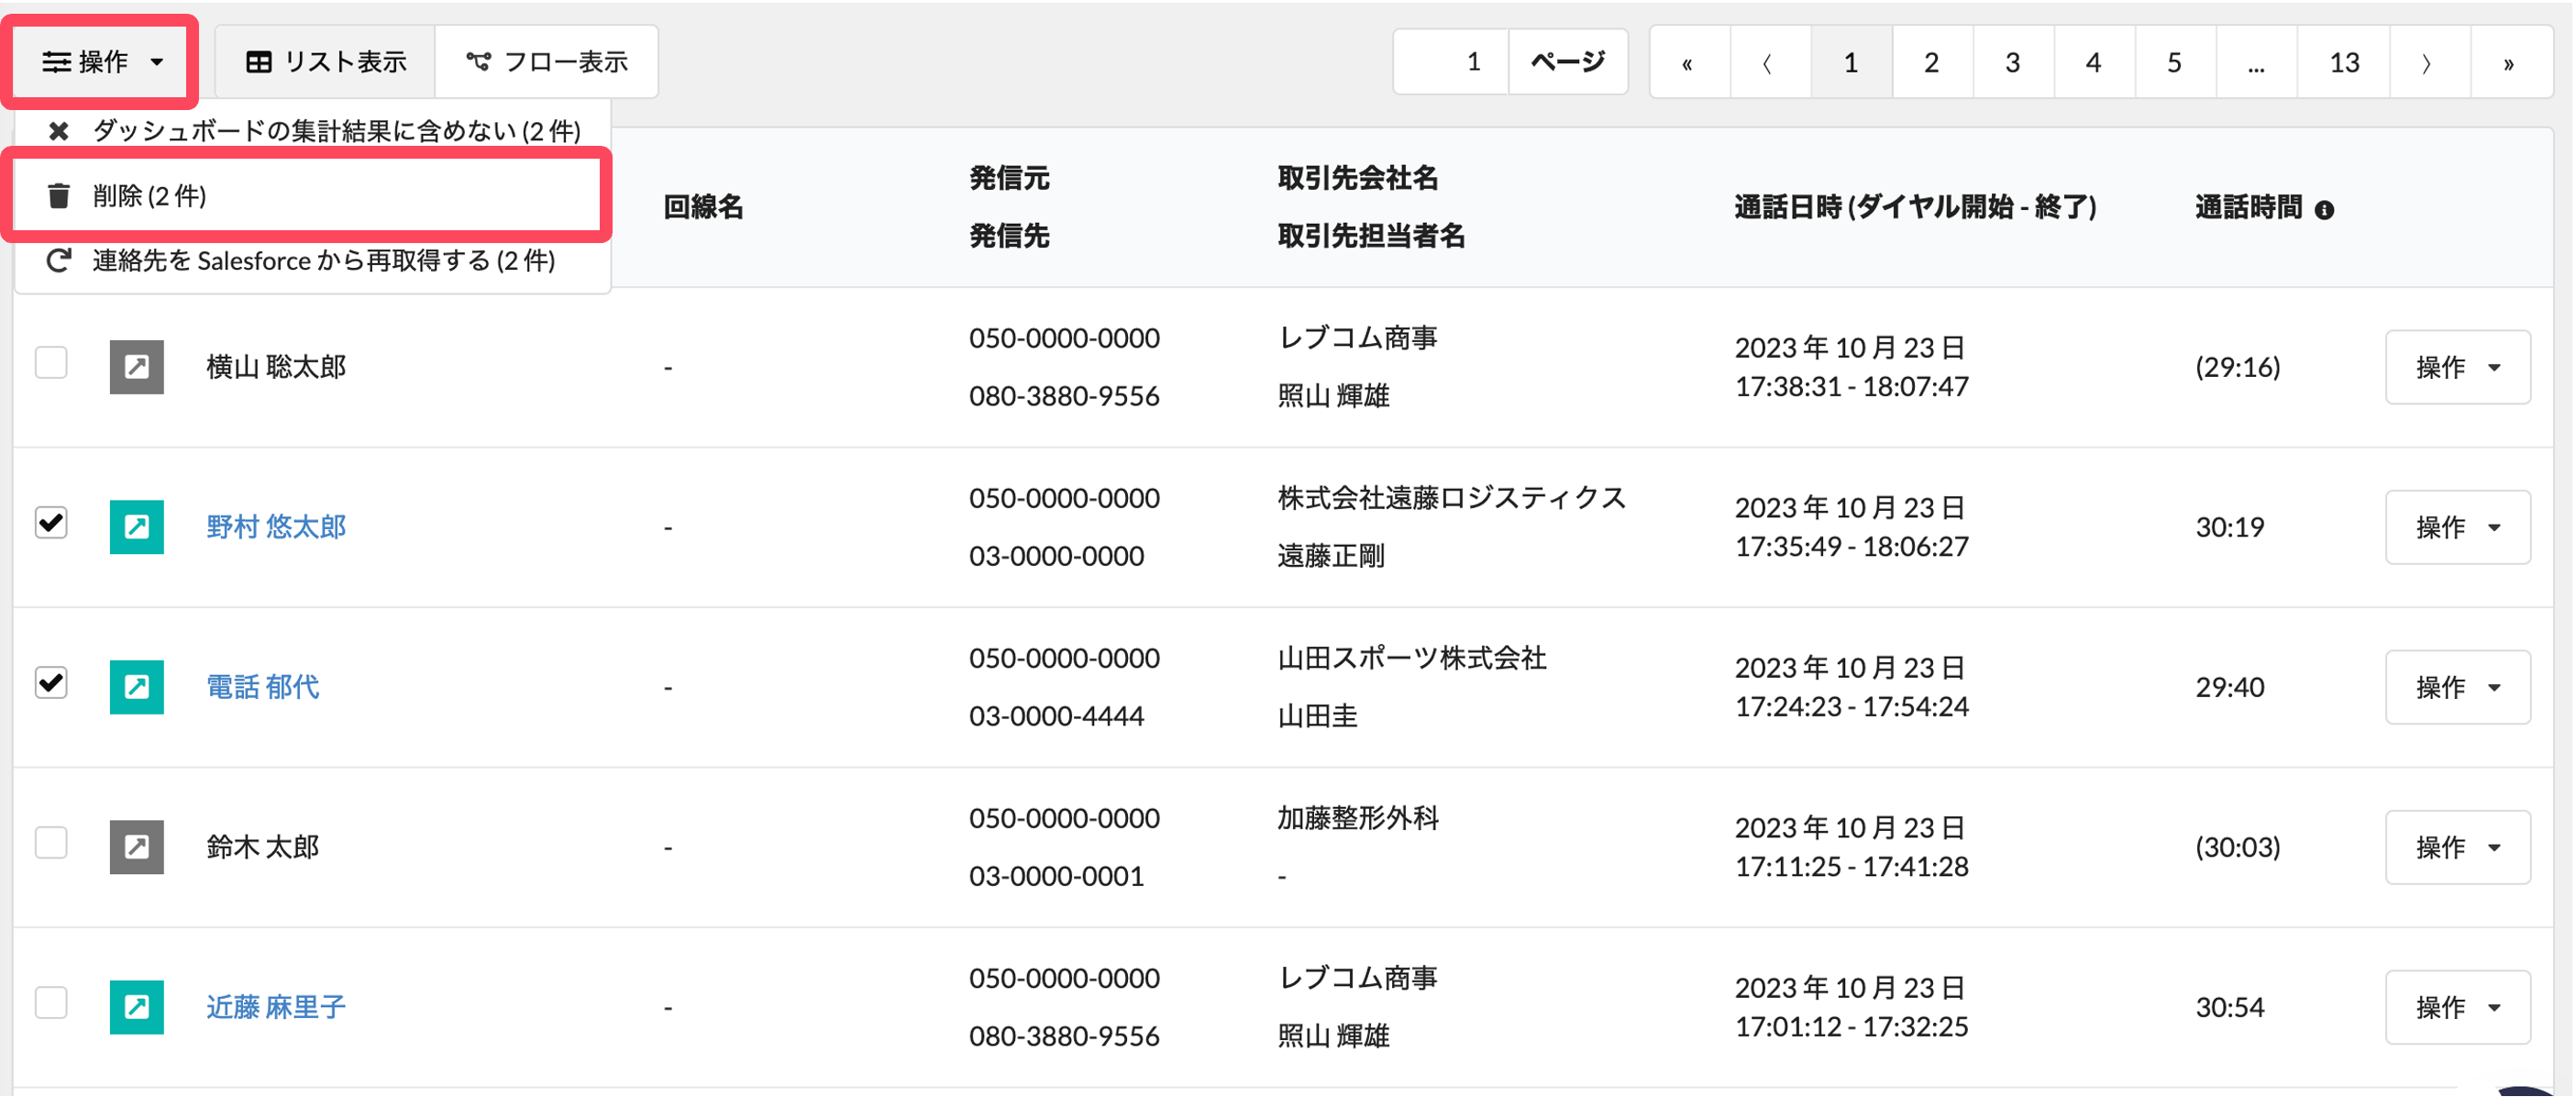Click 山田スポーツ株式会社 company name
This screenshot has width=2576, height=1097.
click(x=1412, y=658)
